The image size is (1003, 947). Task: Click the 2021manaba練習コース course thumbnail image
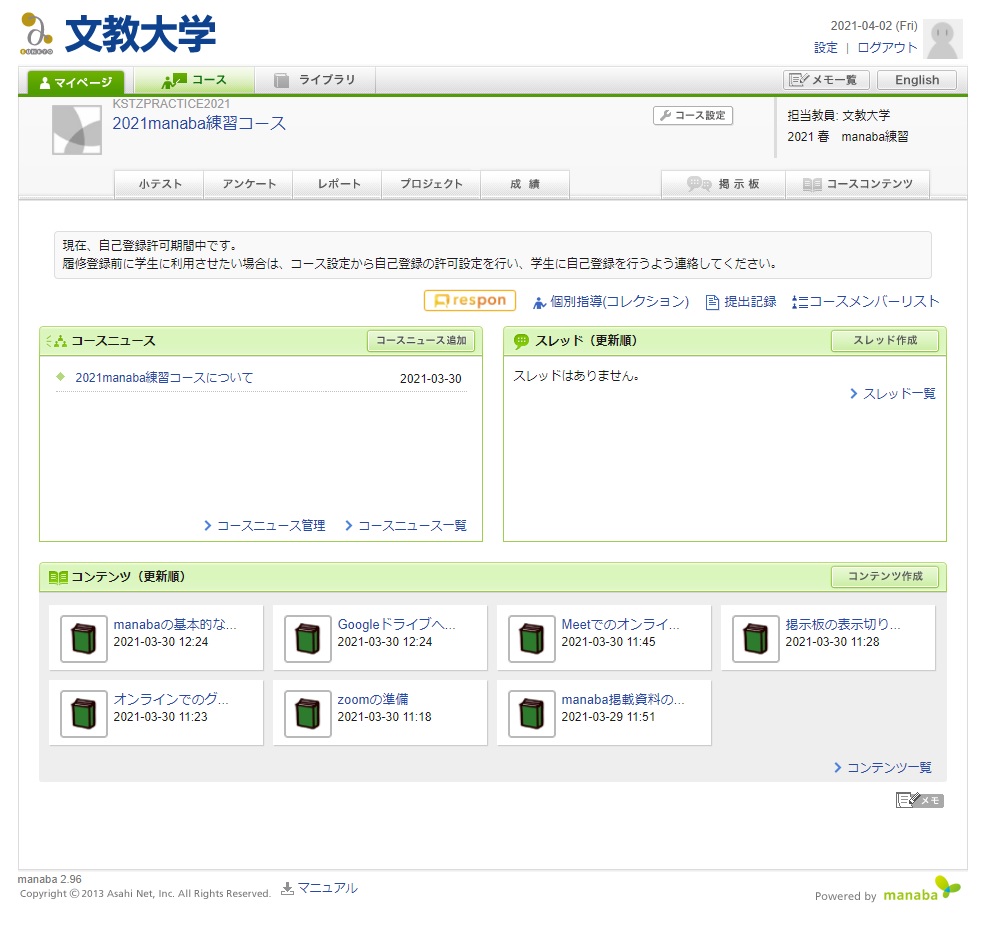(77, 130)
